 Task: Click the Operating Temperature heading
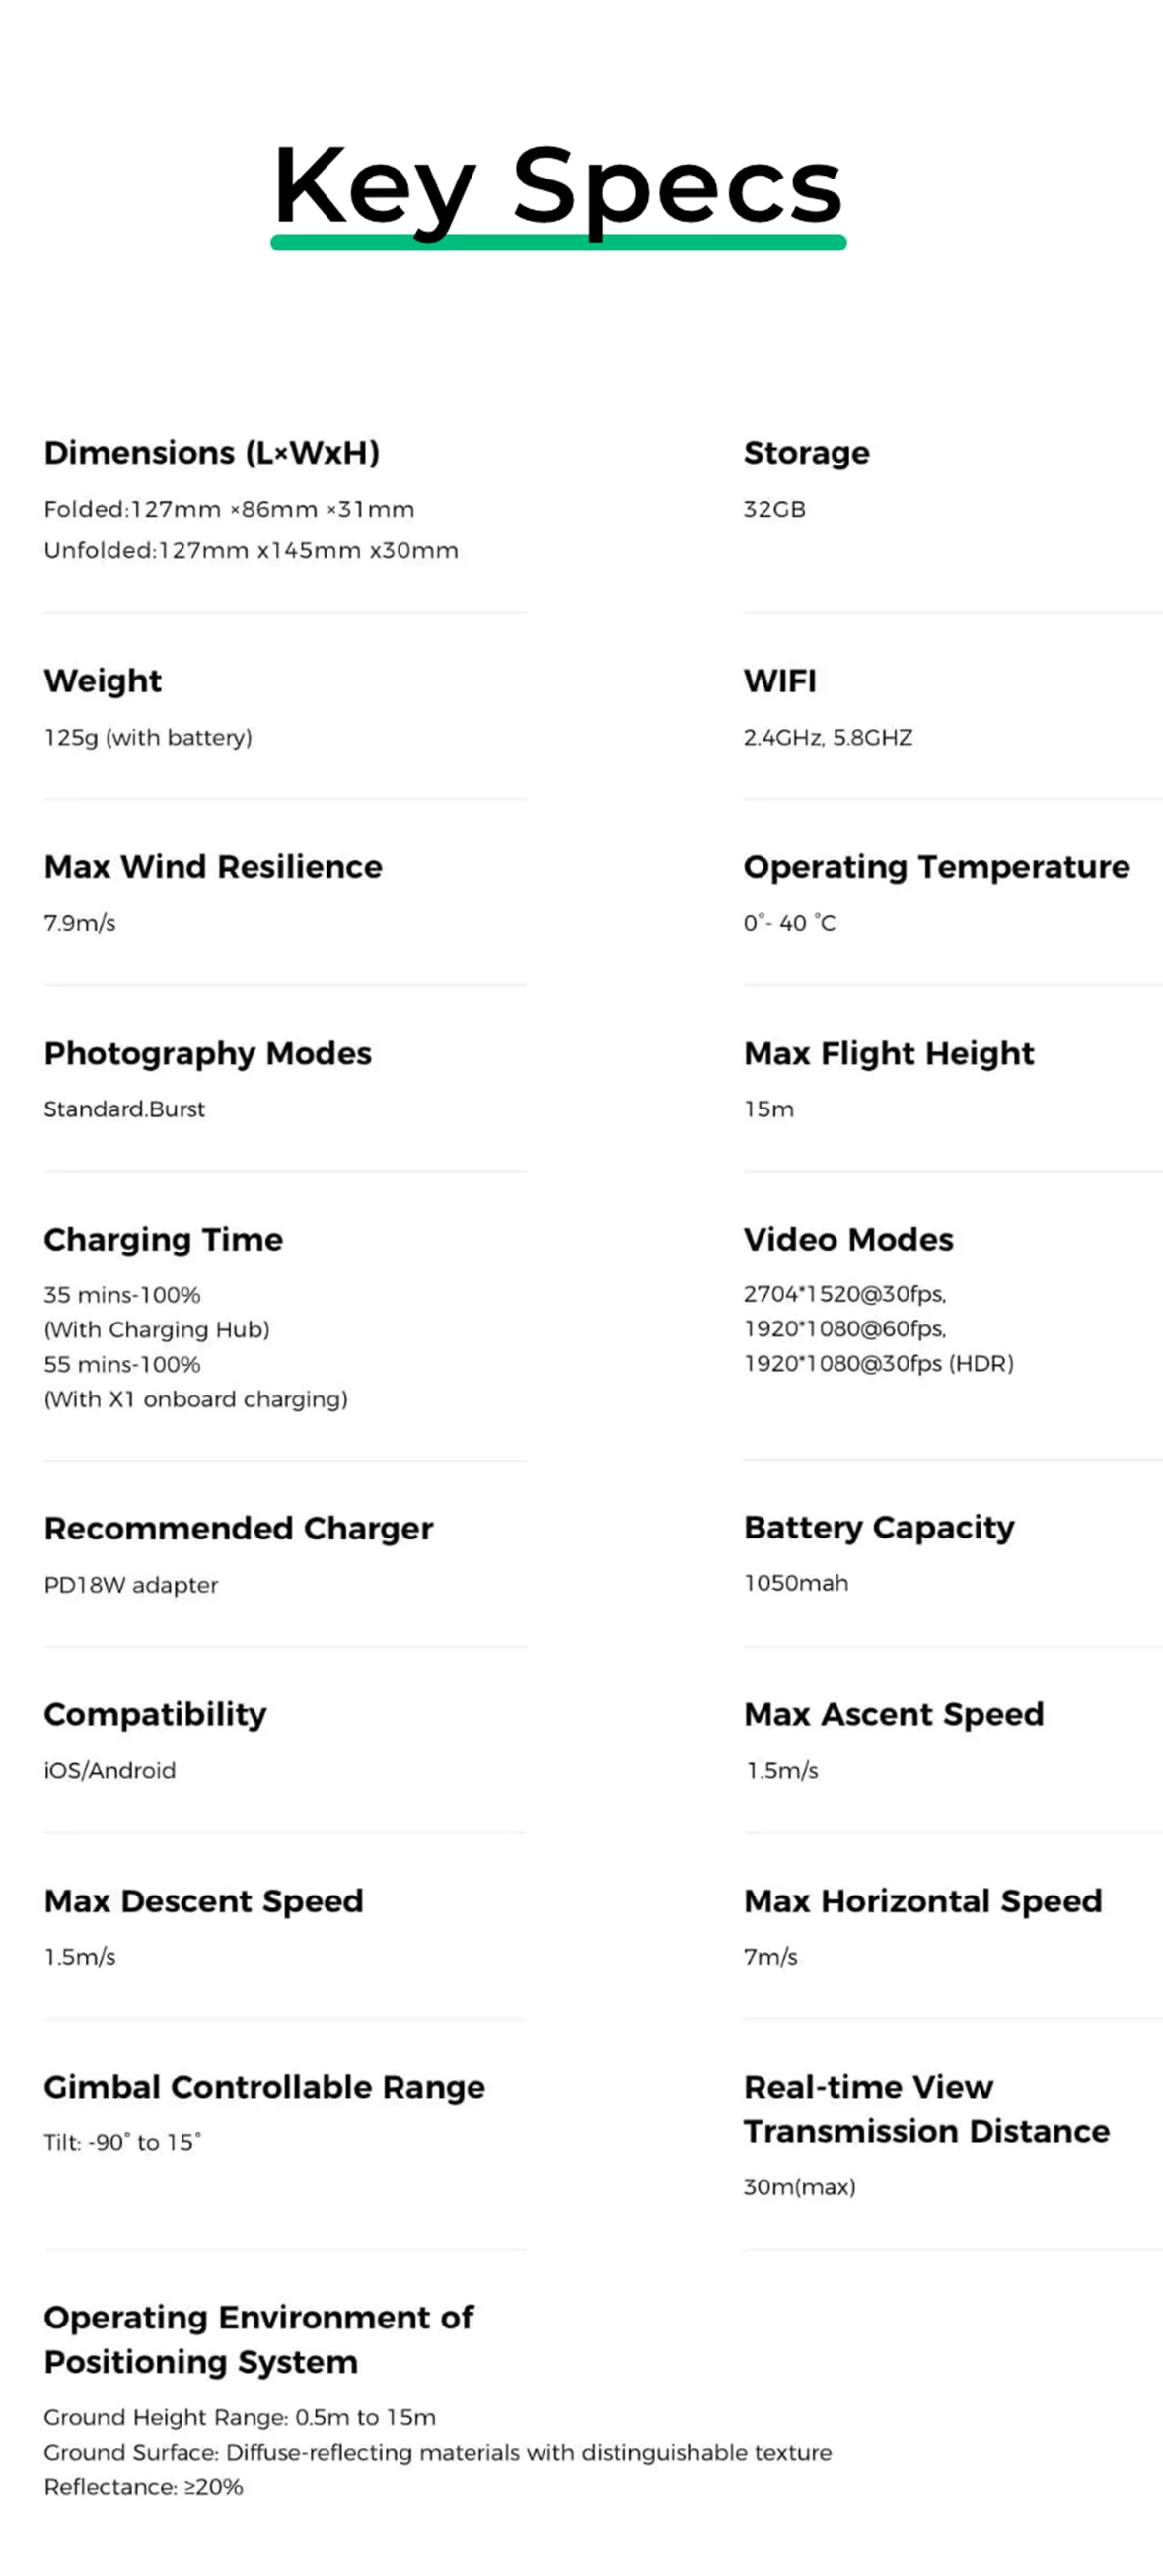936,867
